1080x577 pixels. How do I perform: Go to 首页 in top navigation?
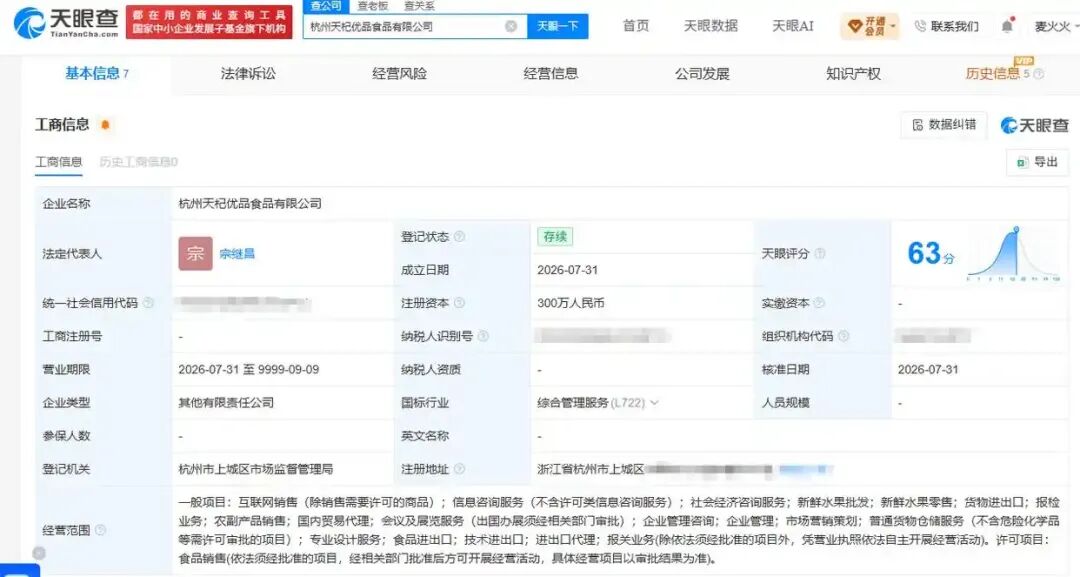pos(636,26)
